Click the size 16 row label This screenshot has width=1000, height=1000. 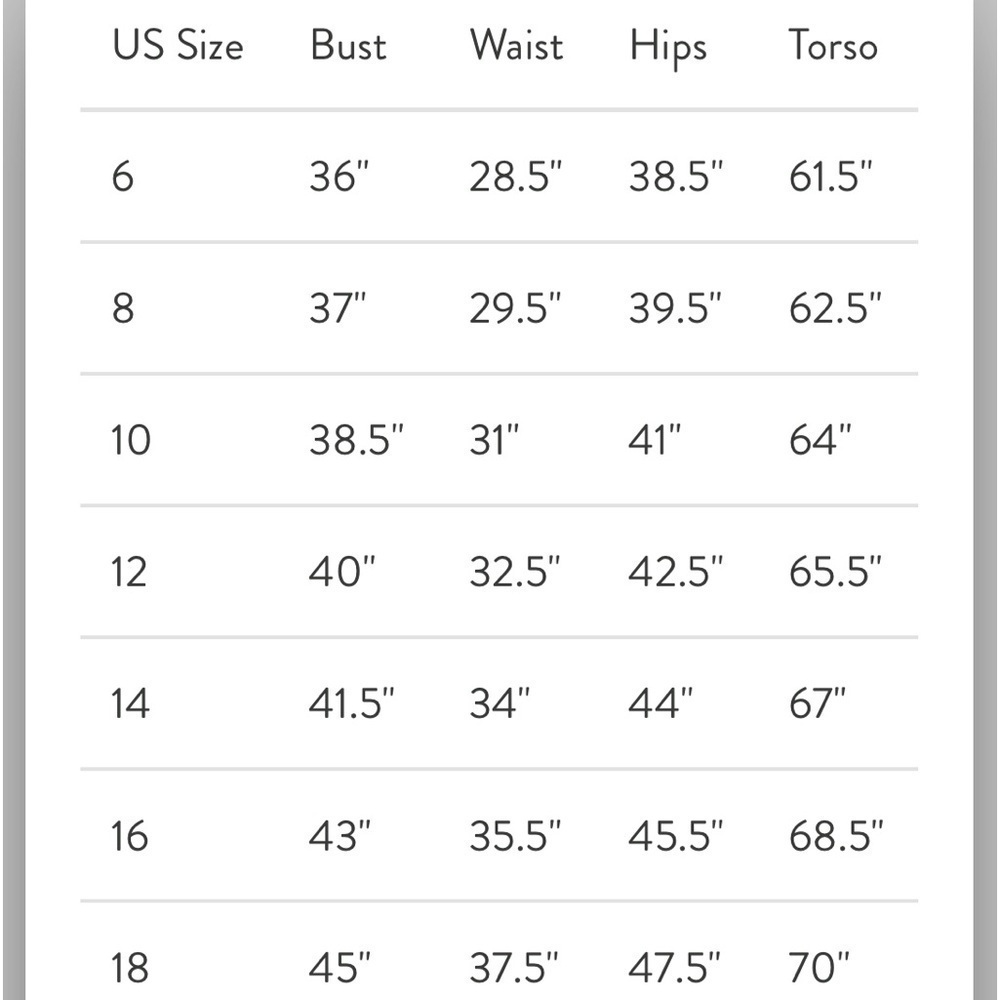(x=129, y=835)
